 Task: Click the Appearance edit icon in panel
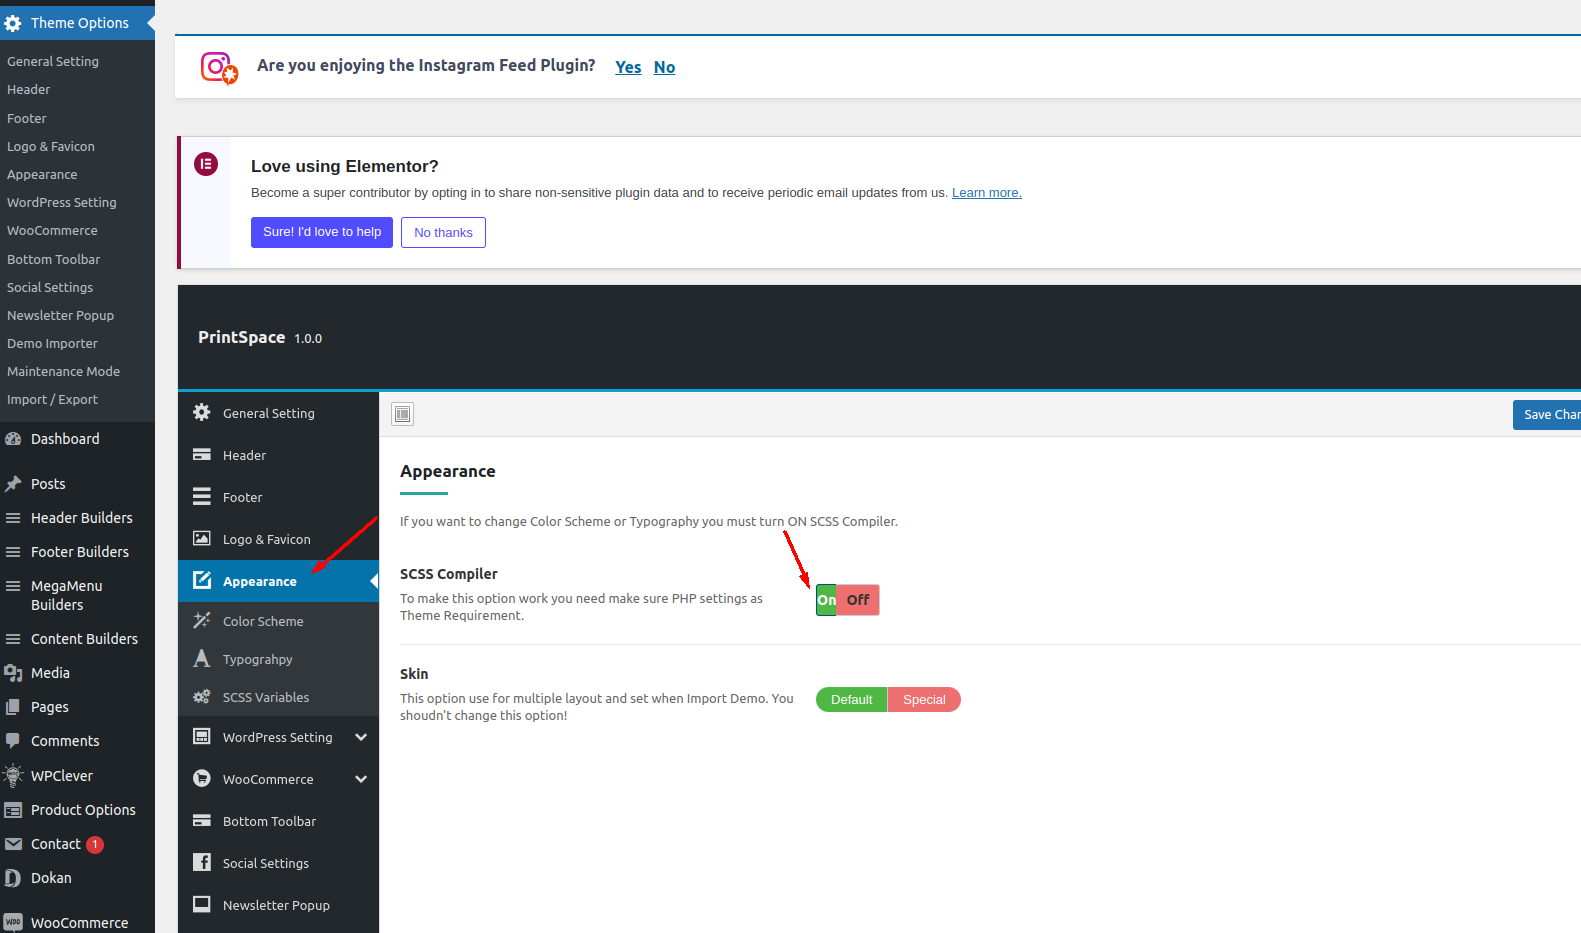click(202, 580)
